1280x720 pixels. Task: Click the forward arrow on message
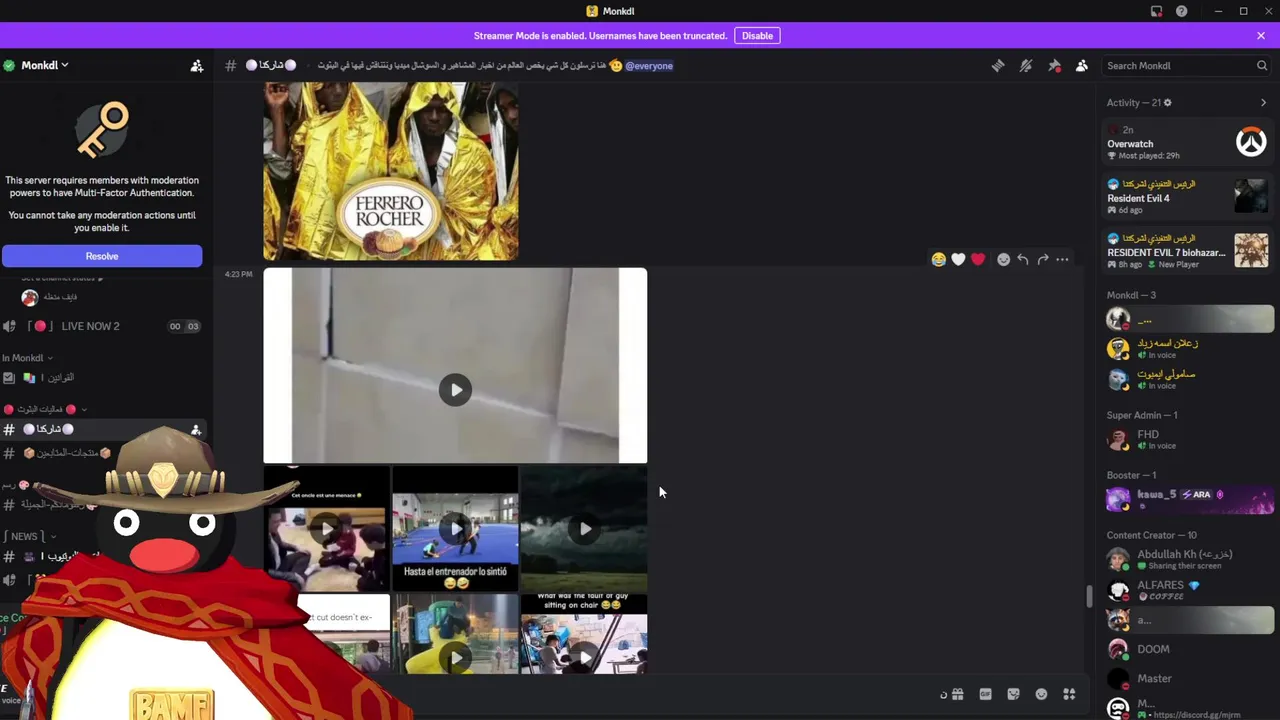tap(1043, 259)
